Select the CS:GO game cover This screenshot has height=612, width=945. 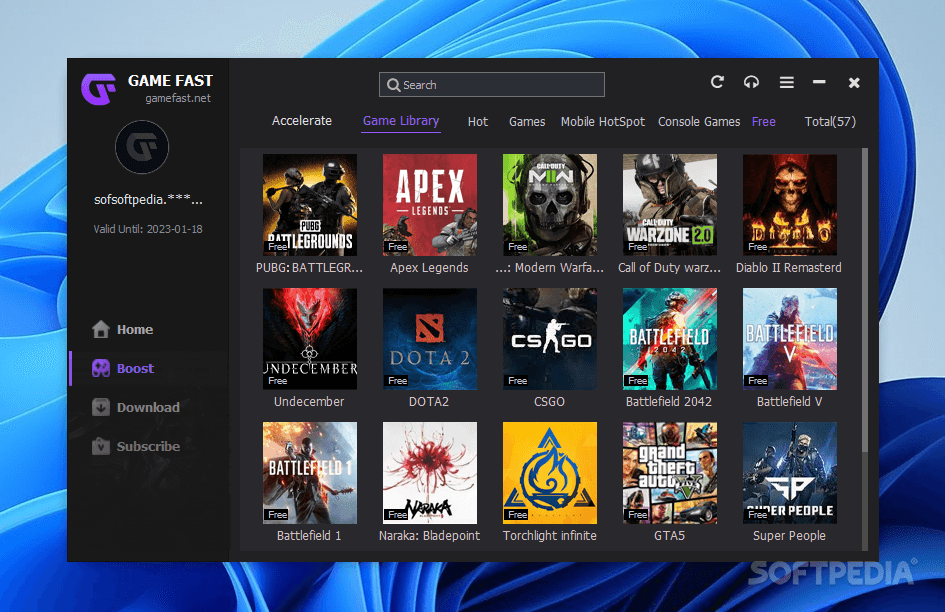pyautogui.click(x=550, y=339)
